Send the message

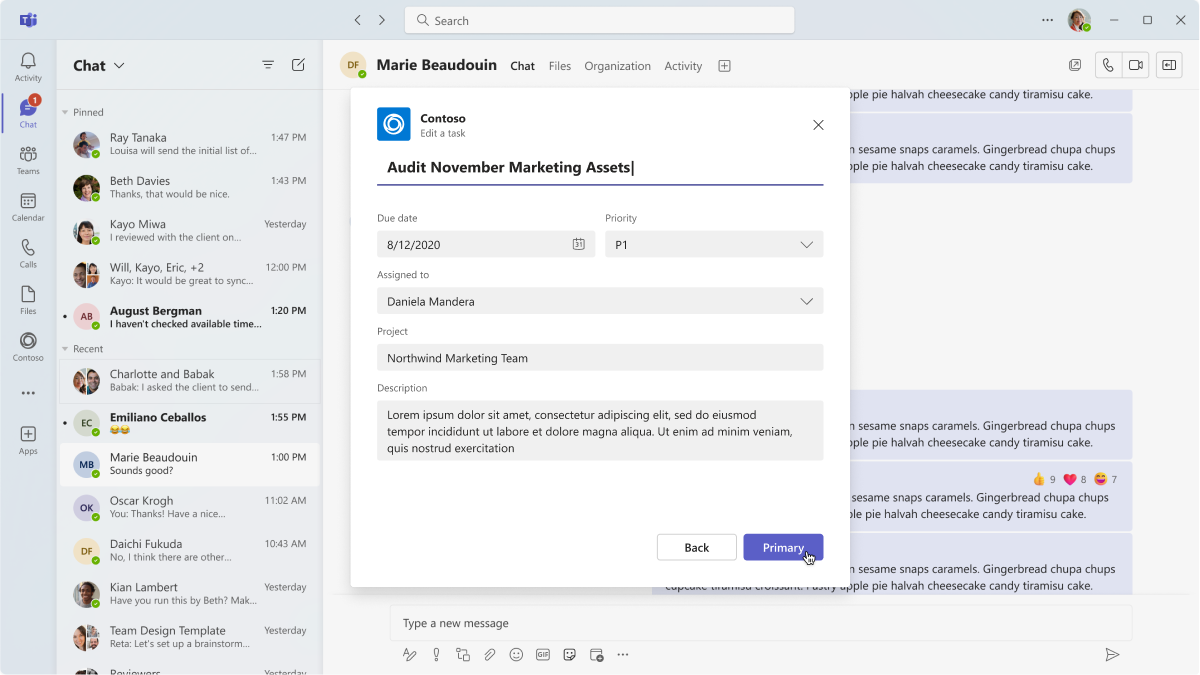[1112, 655]
